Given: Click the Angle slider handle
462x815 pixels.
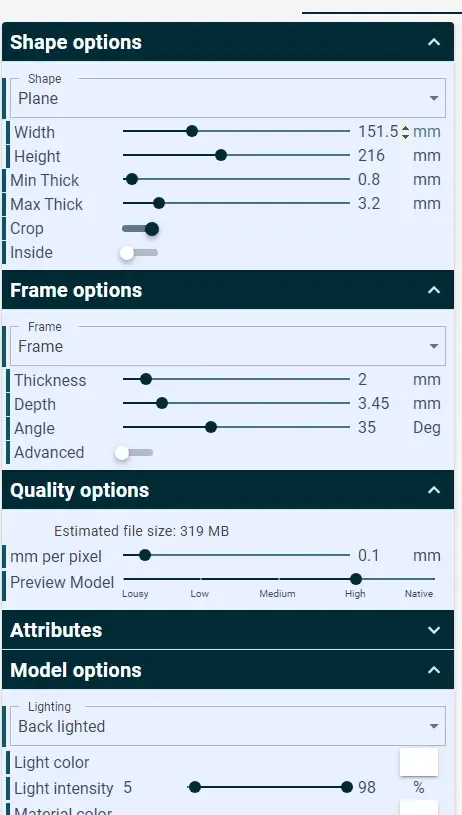Looking at the screenshot, I should pos(210,427).
